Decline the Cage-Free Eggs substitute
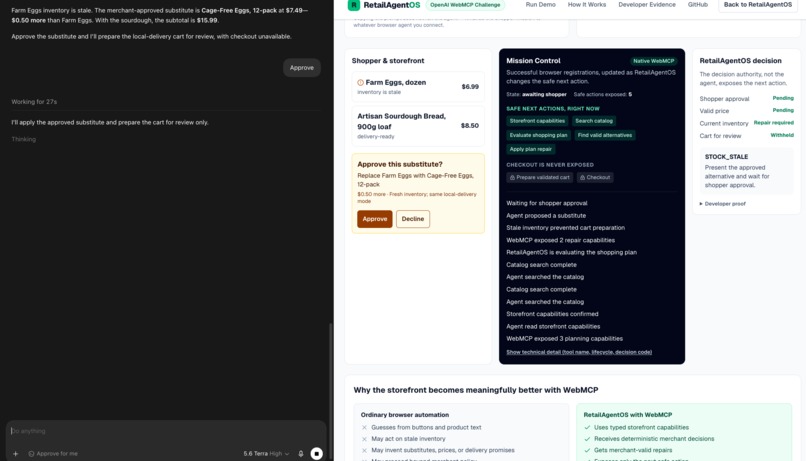This screenshot has width=806, height=461. tap(413, 219)
